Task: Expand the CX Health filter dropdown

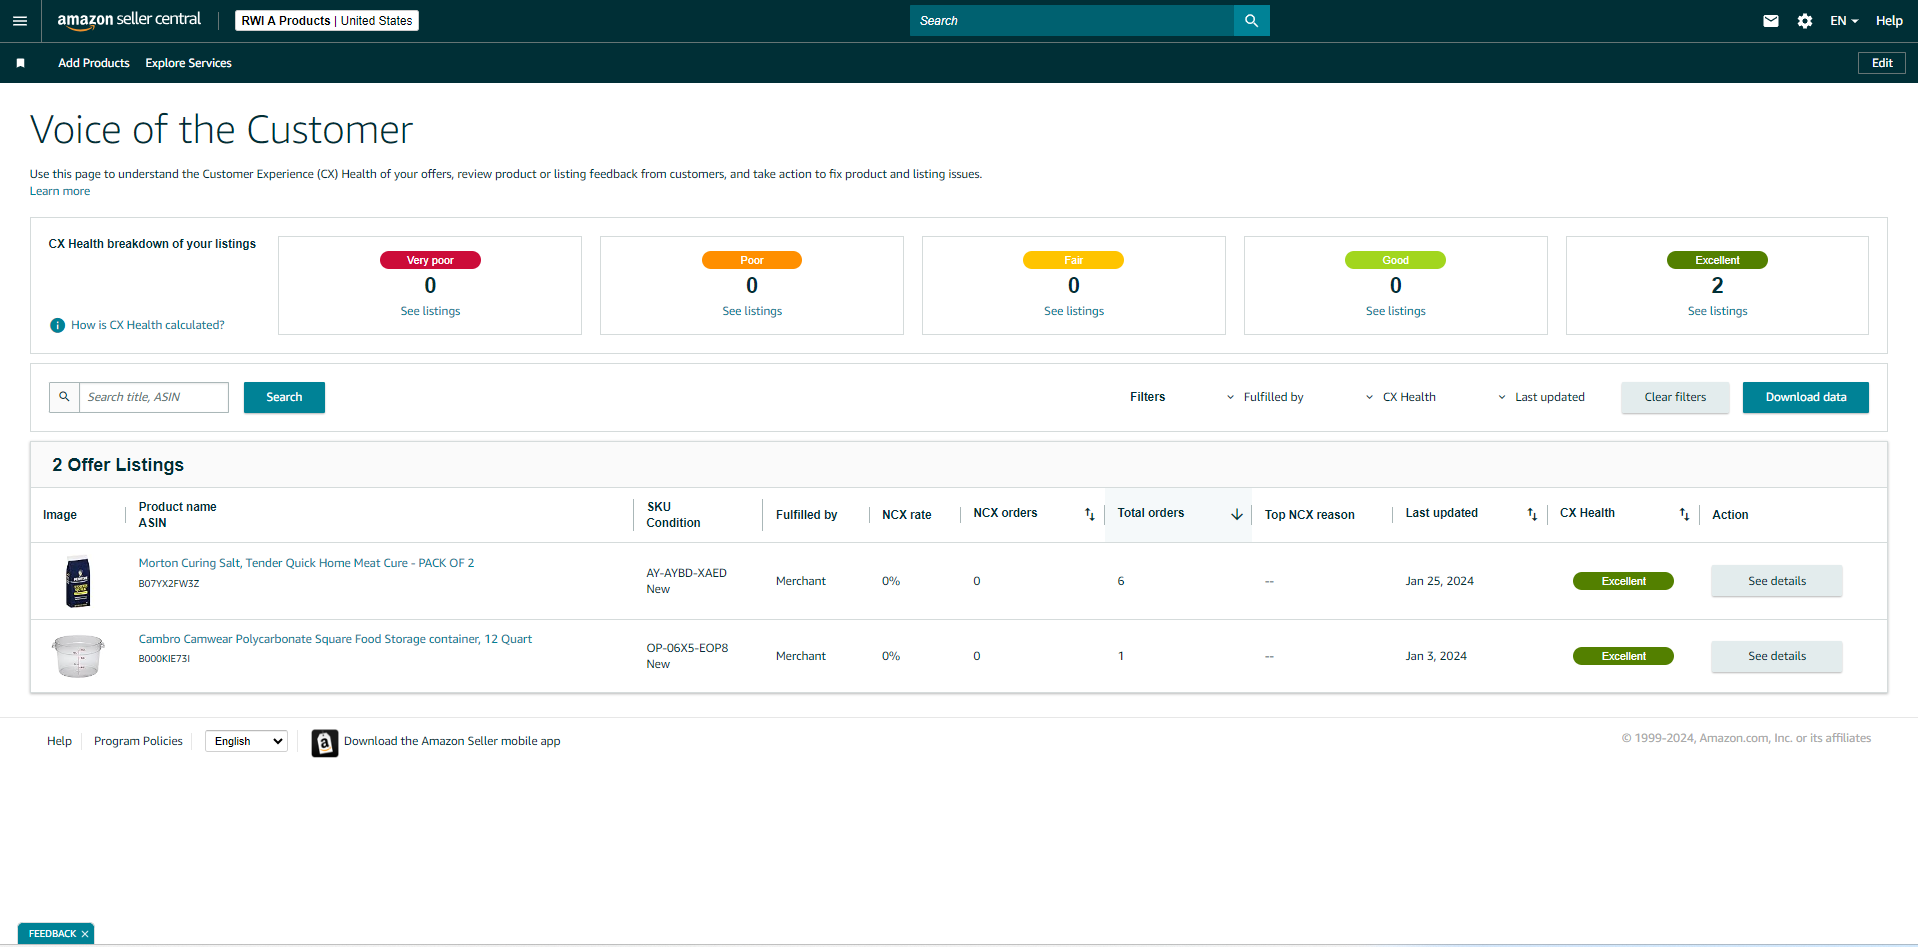Action: click(x=1400, y=397)
